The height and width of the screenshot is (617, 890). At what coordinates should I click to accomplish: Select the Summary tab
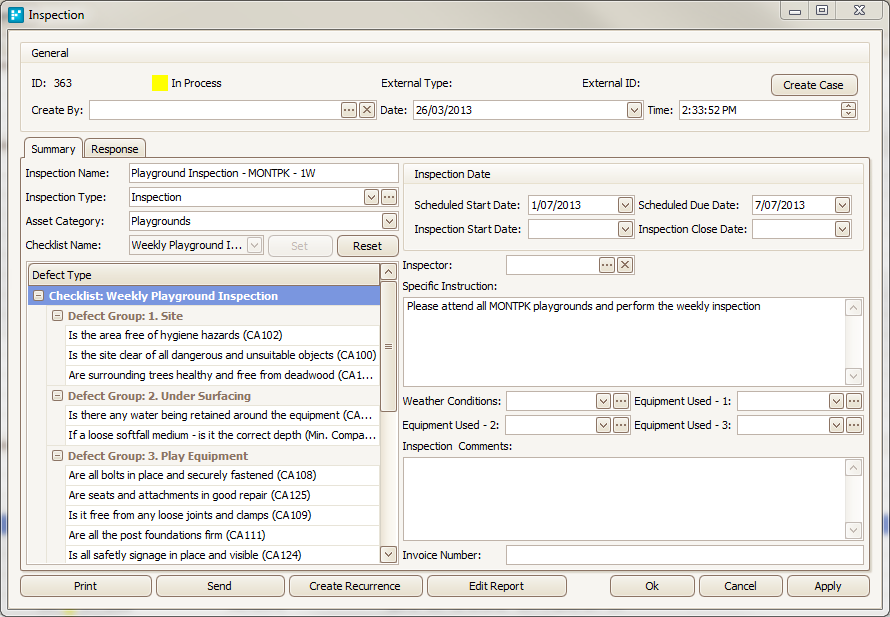pos(52,148)
